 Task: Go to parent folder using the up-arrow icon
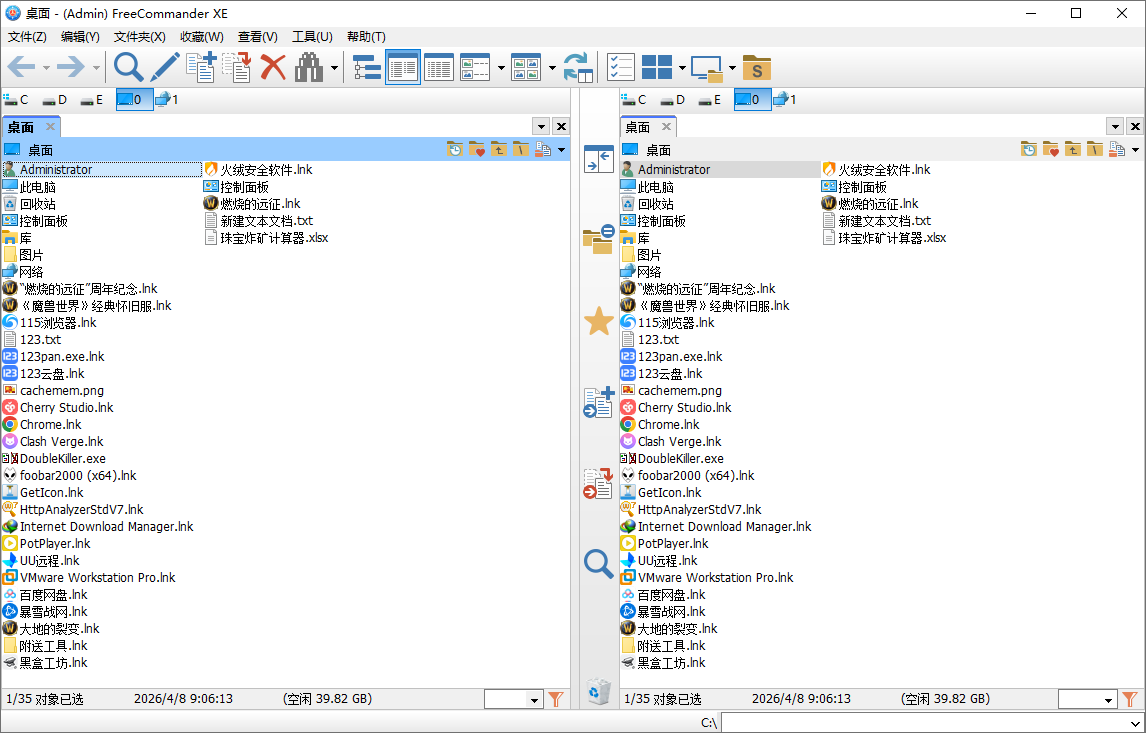pyautogui.click(x=499, y=149)
